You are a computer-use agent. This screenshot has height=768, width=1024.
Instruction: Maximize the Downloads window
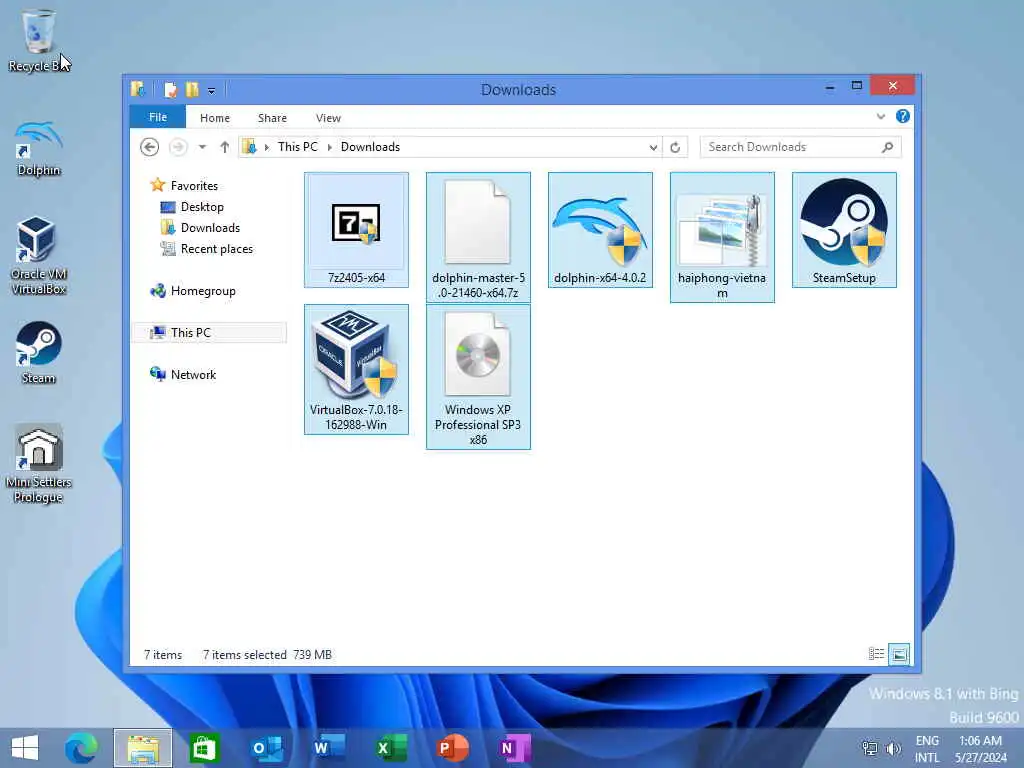coord(857,86)
